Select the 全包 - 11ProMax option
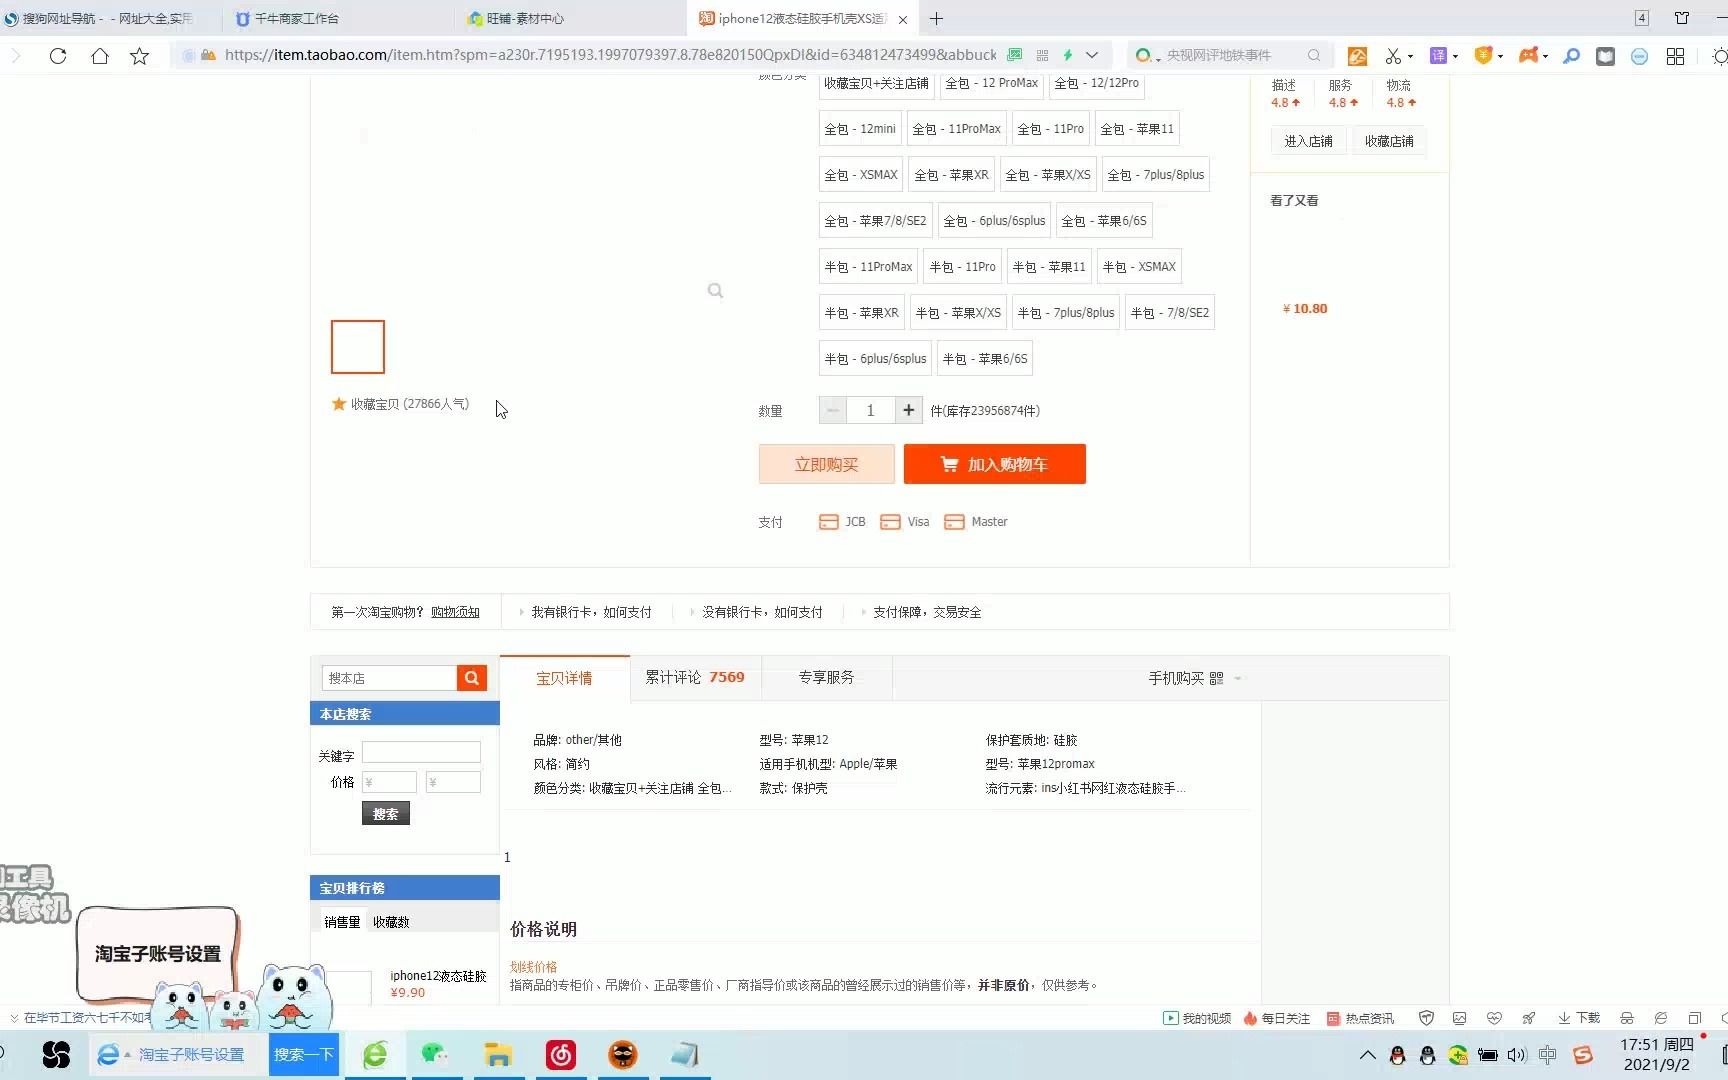Image resolution: width=1728 pixels, height=1080 pixels. pos(957,129)
